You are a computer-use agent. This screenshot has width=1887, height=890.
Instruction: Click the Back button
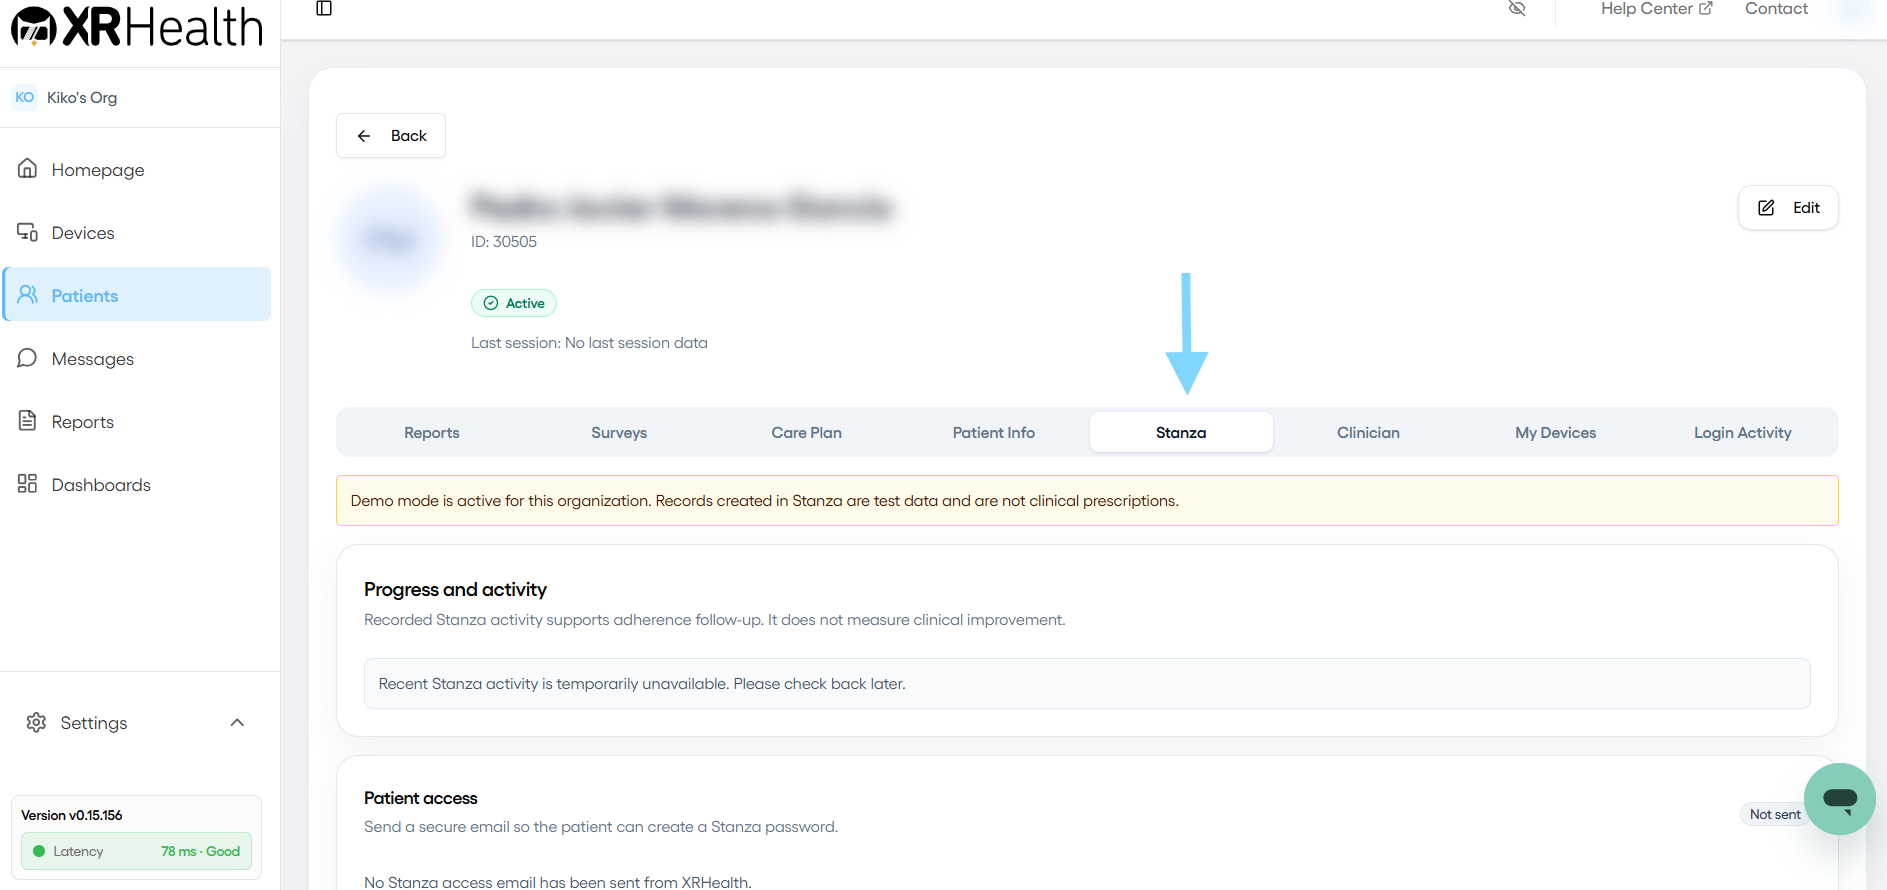point(391,136)
